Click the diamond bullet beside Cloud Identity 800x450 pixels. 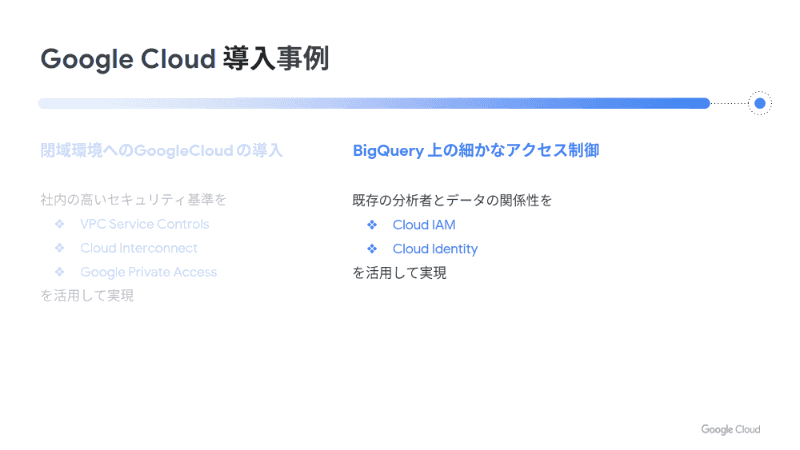tap(372, 248)
